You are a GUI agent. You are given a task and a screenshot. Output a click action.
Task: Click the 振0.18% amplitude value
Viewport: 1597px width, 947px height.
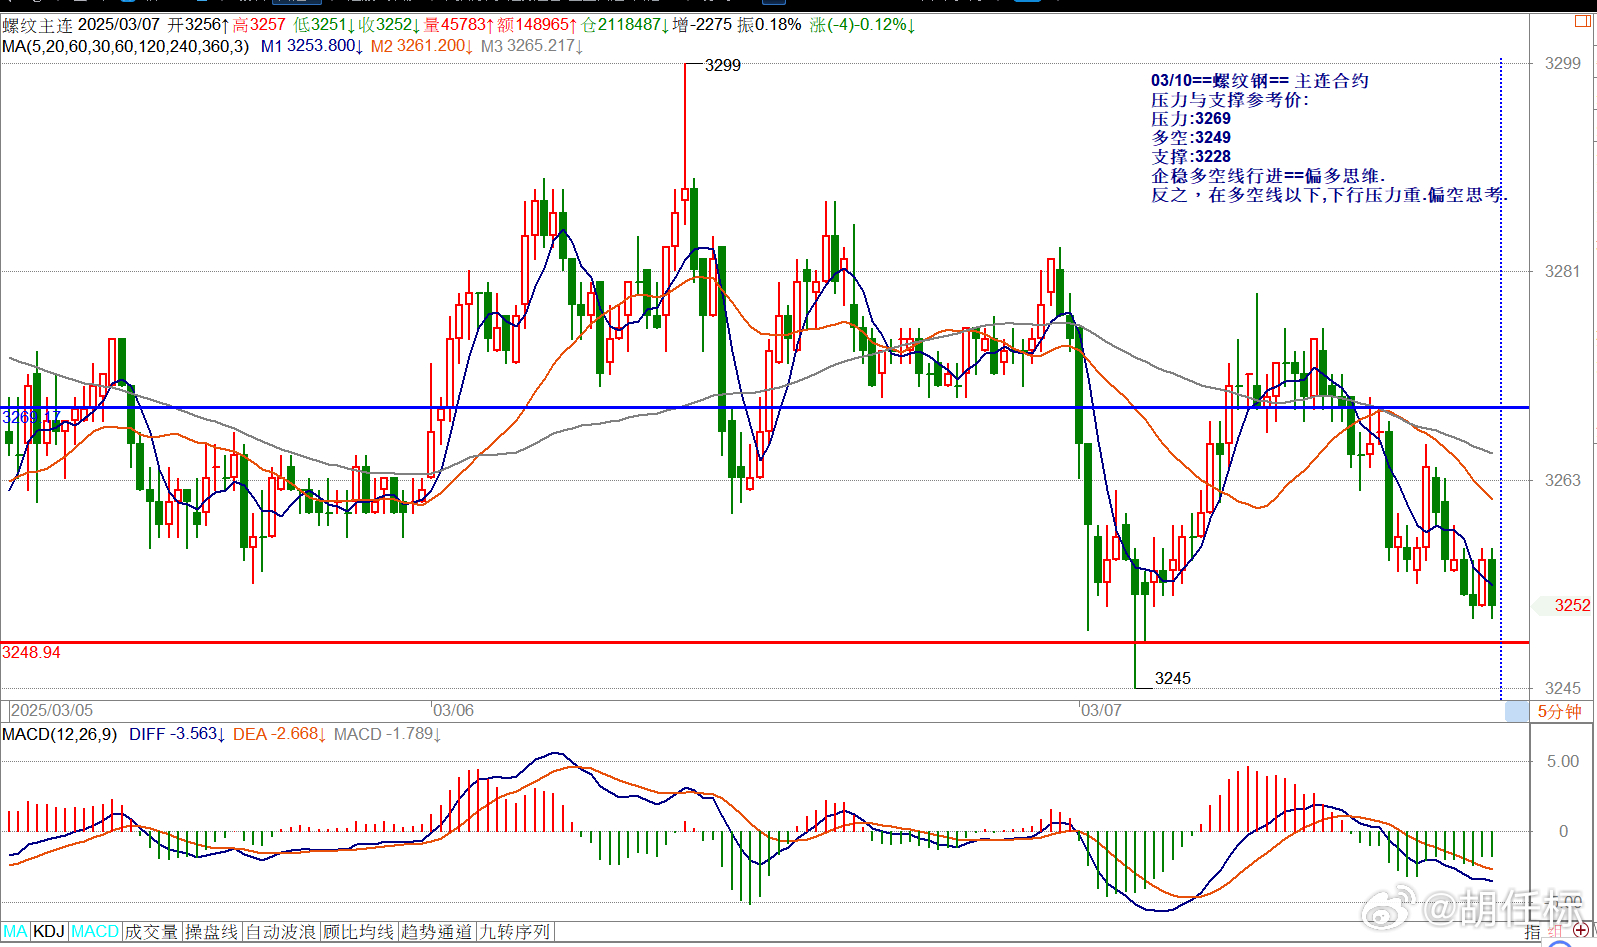(769, 25)
